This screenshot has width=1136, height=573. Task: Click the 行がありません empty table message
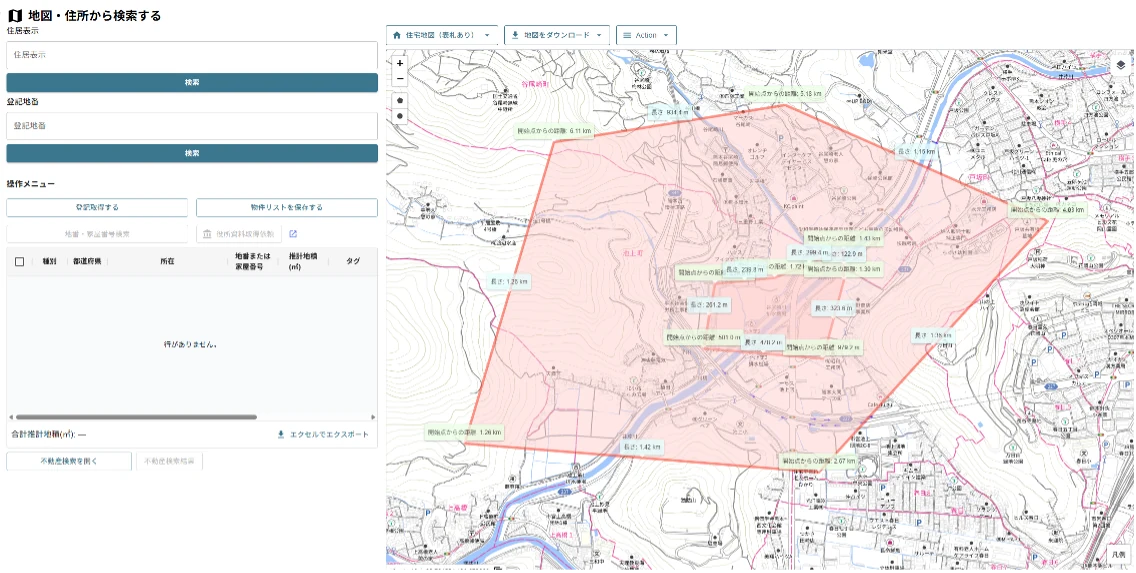(191, 345)
